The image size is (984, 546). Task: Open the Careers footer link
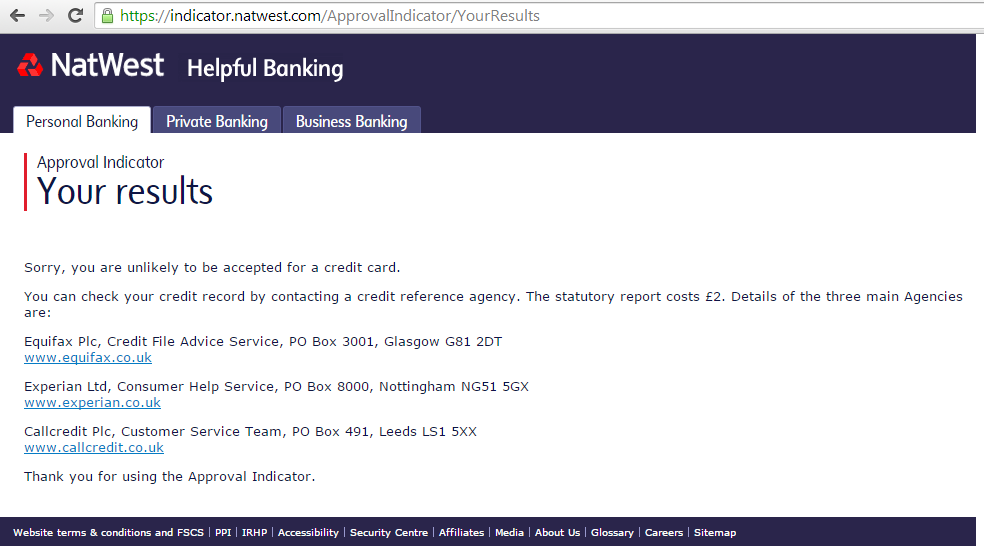[x=663, y=532]
